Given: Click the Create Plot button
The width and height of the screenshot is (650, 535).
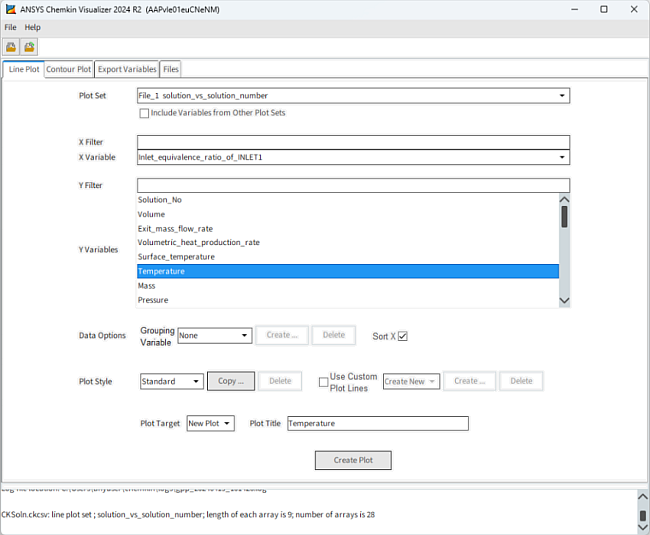Looking at the screenshot, I should click(353, 460).
